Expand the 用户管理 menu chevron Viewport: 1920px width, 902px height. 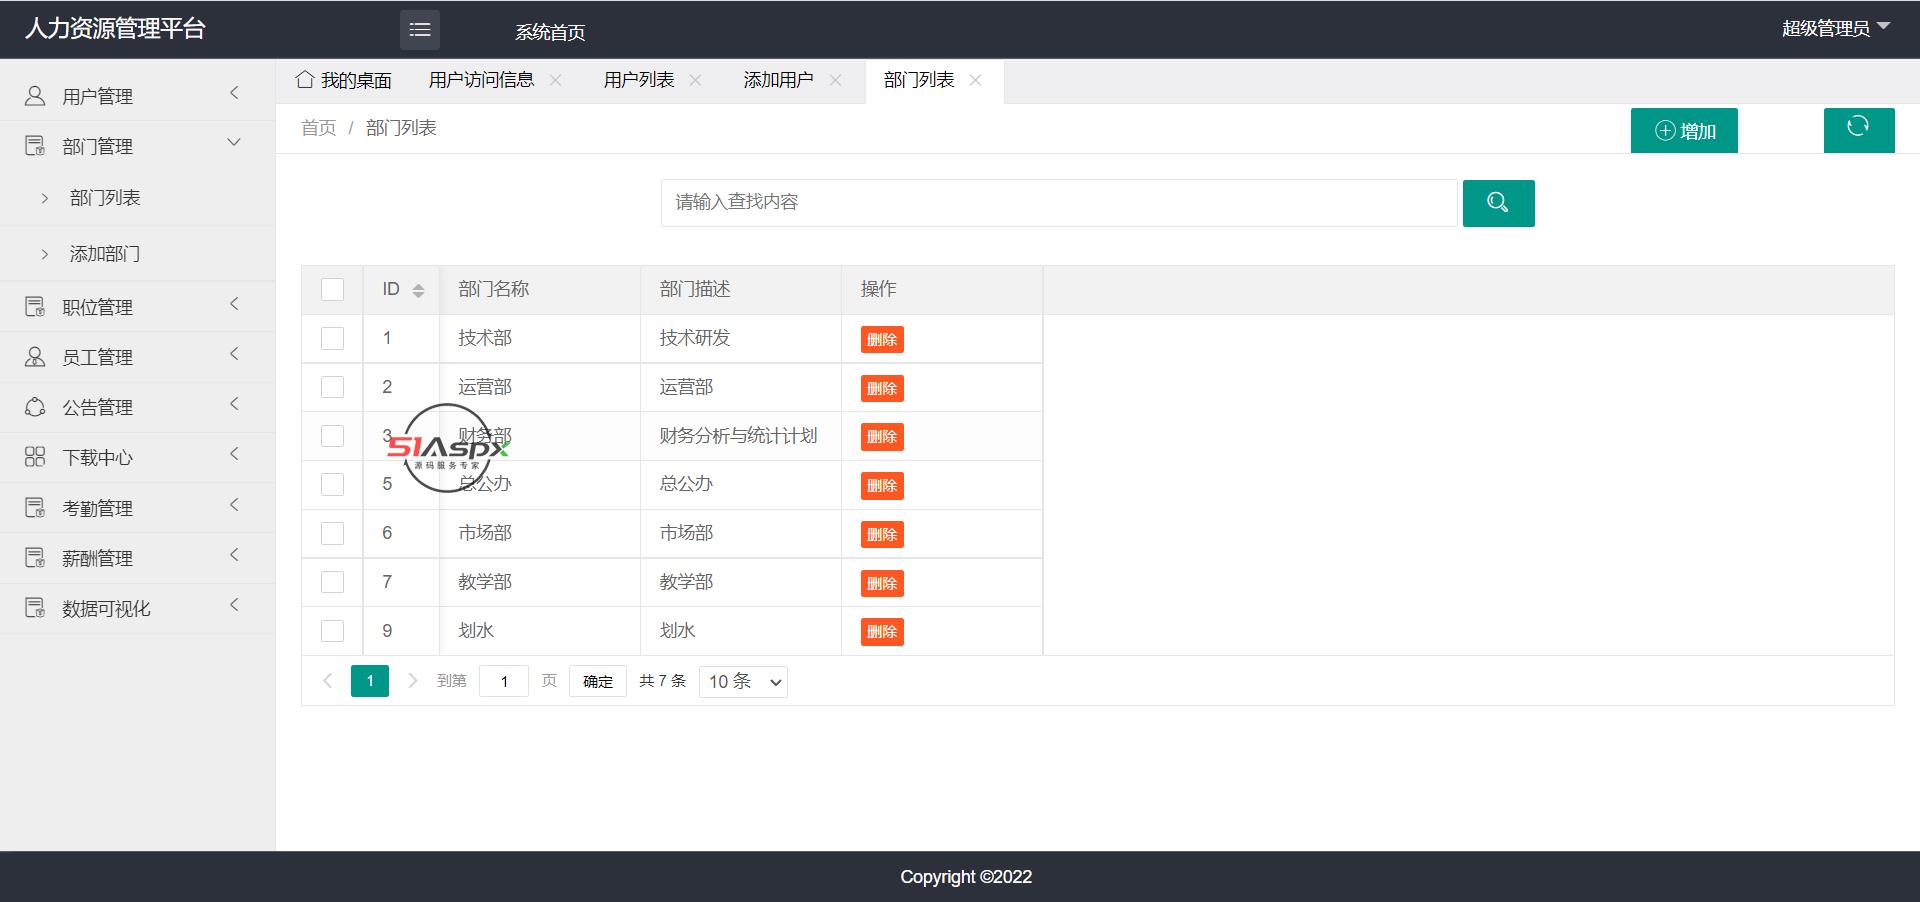[234, 93]
